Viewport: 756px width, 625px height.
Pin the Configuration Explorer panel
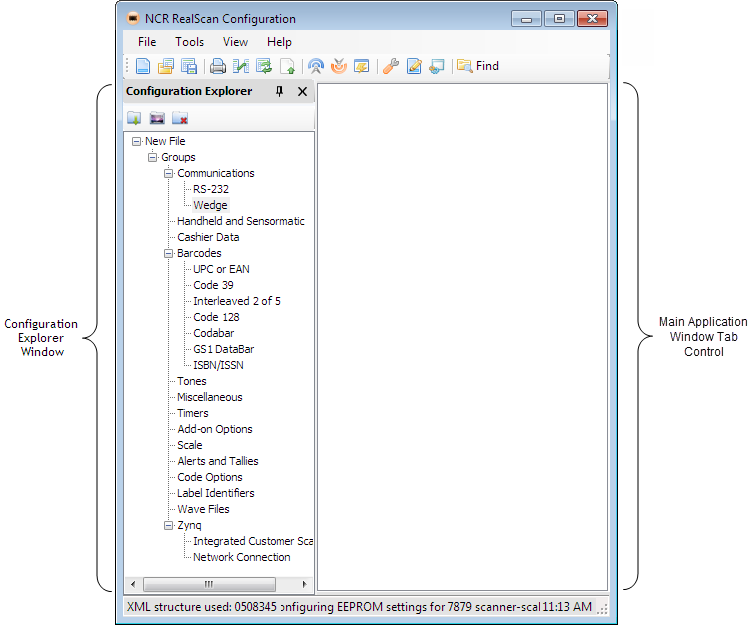279,91
